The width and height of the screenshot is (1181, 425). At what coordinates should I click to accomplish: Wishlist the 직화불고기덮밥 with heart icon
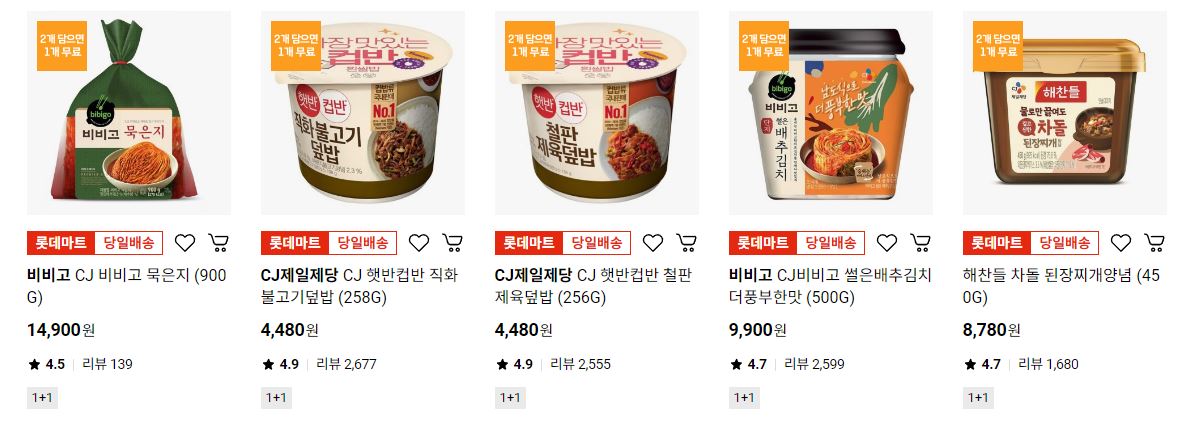[x=419, y=243]
